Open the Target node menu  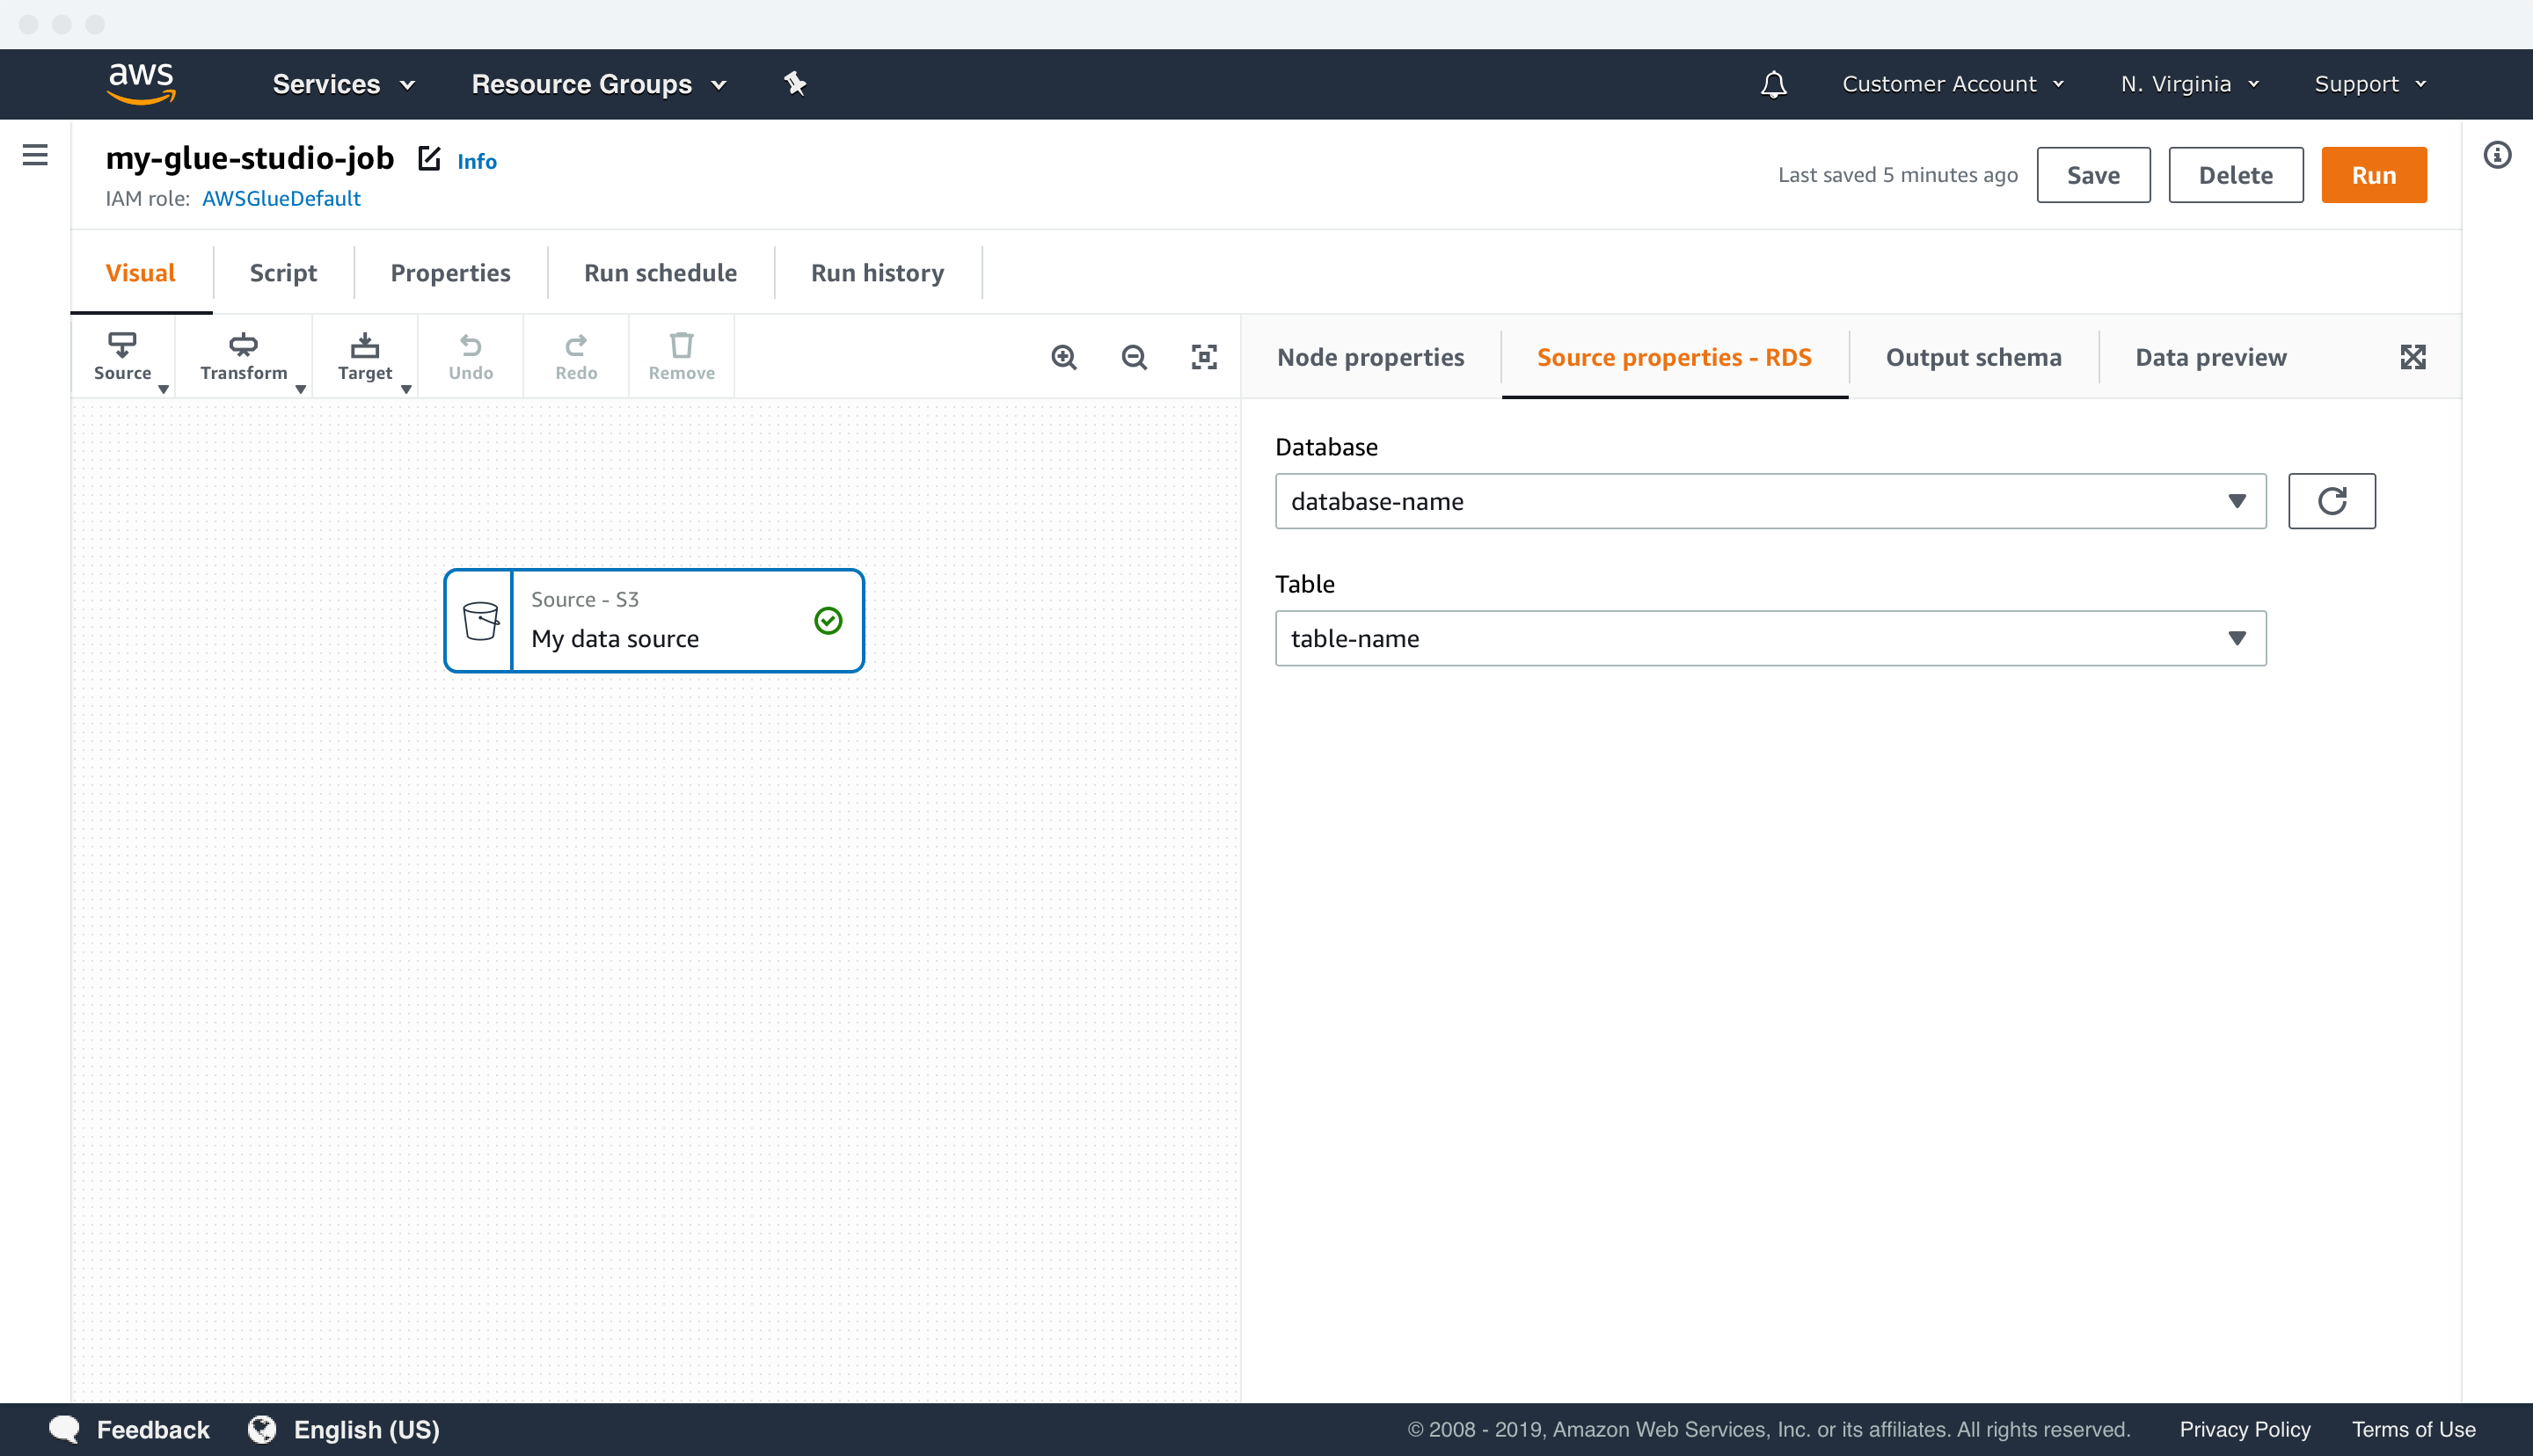[x=365, y=357]
